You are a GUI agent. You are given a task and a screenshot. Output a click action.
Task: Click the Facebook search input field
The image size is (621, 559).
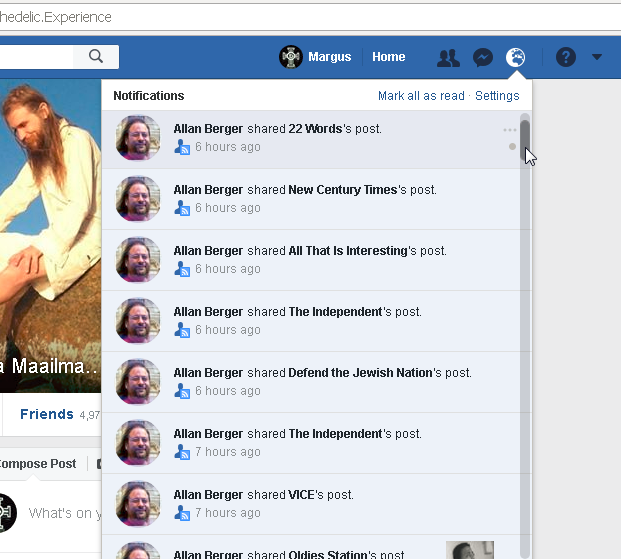pyautogui.click(x=36, y=57)
